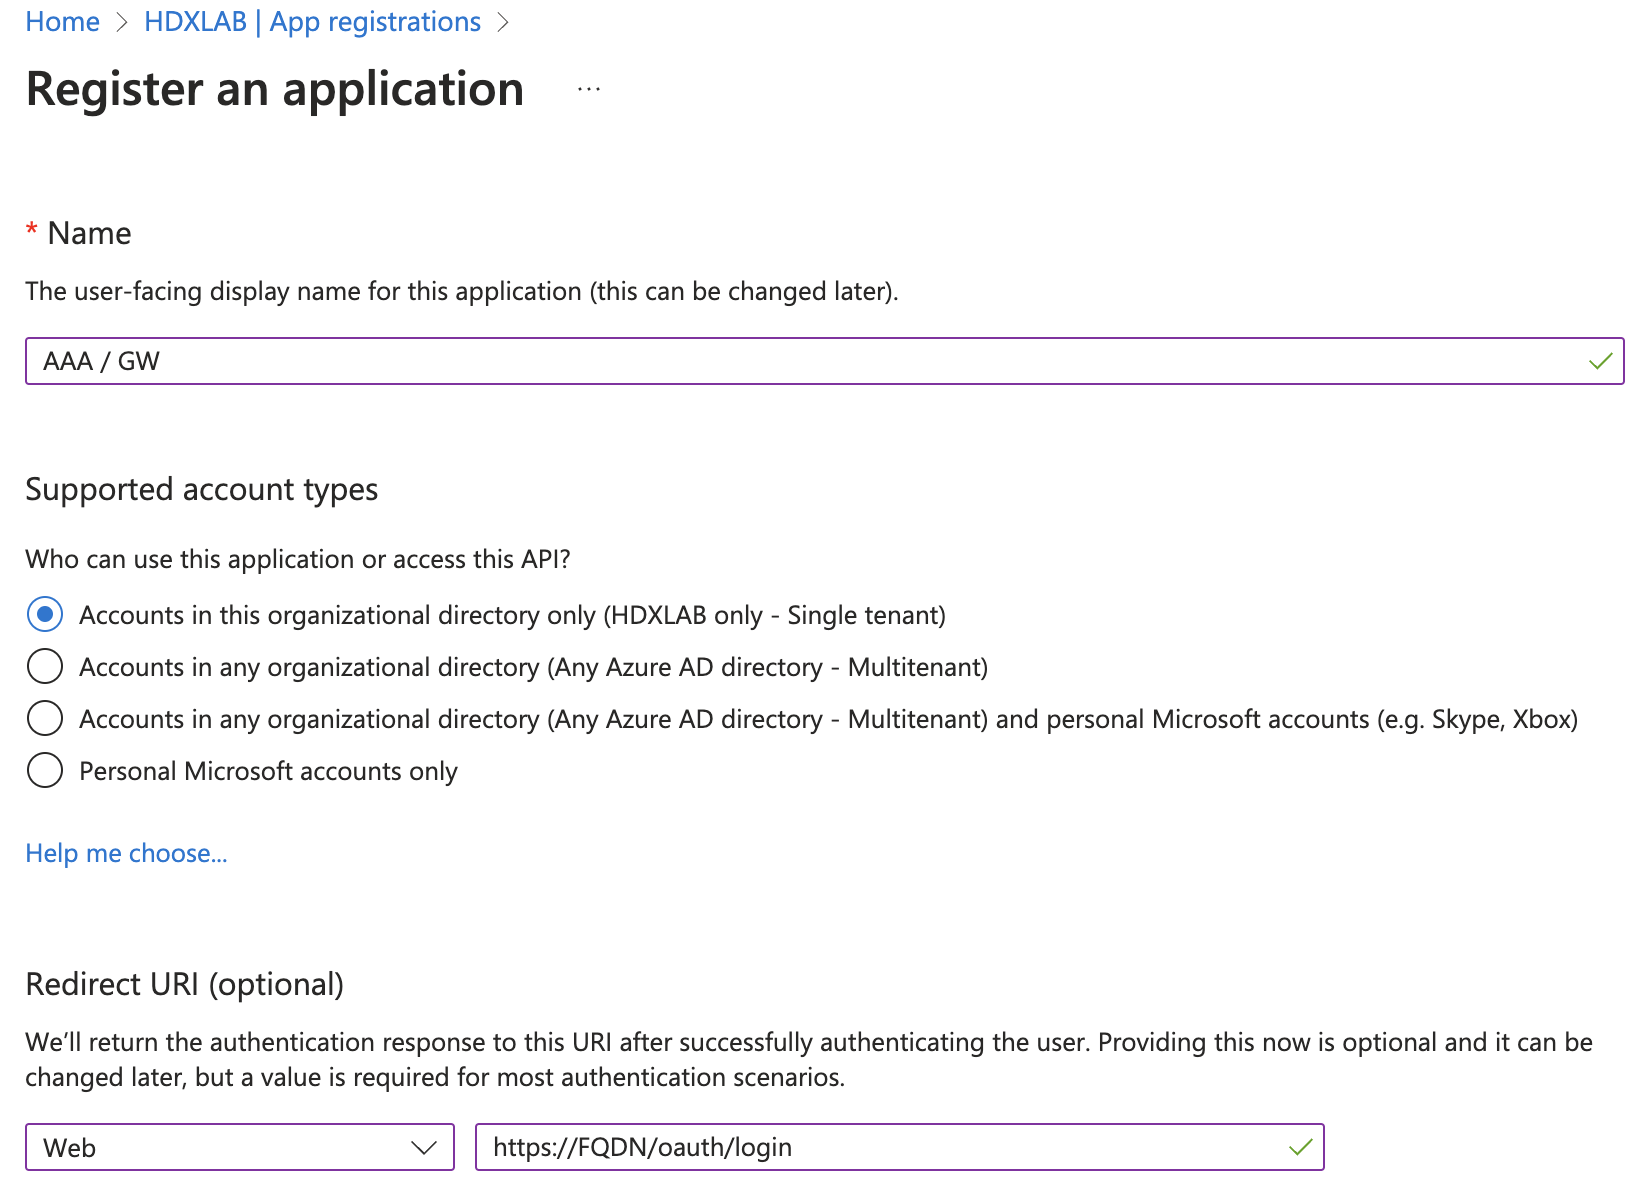Screen dimensions: 1644x1189
Task: Click the green checkmark in the Name field
Action: [x=1601, y=361]
